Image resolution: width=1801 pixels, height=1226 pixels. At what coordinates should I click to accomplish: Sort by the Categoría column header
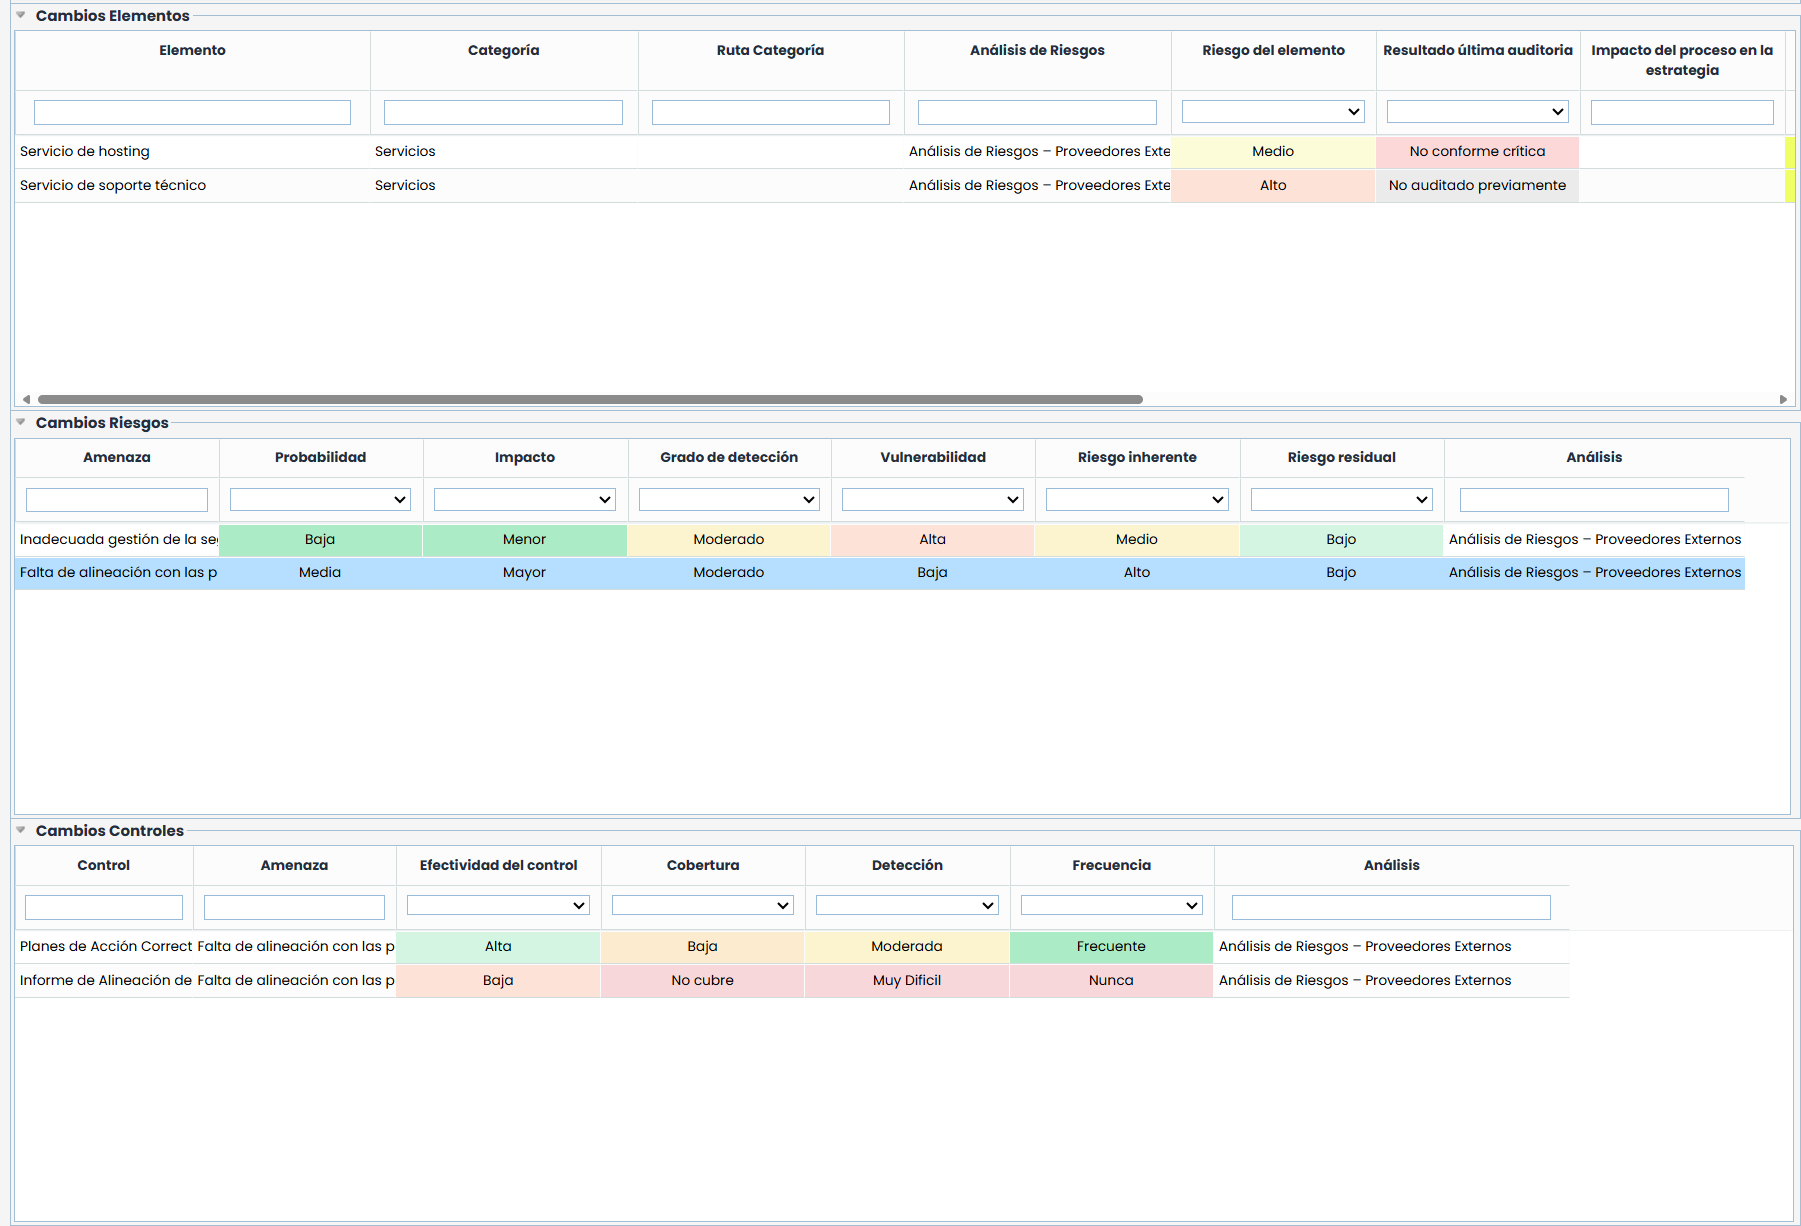pyautogui.click(x=503, y=50)
